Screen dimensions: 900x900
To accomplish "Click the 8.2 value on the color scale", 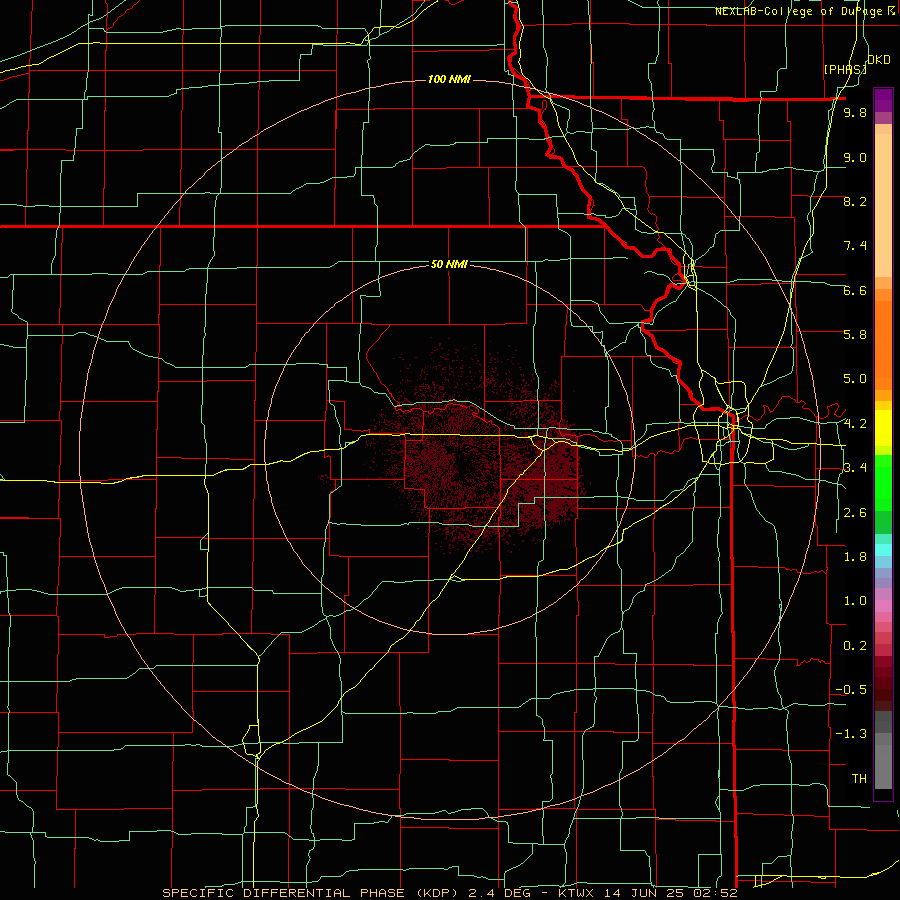I will pos(855,201).
